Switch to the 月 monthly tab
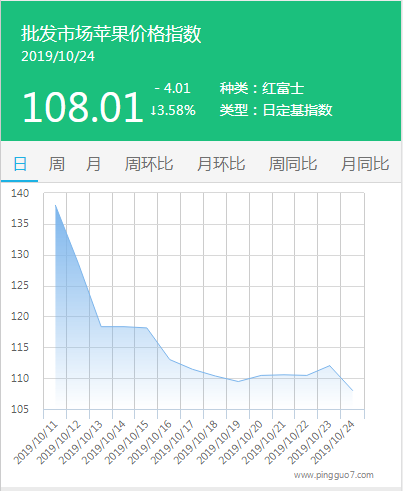 coord(93,164)
